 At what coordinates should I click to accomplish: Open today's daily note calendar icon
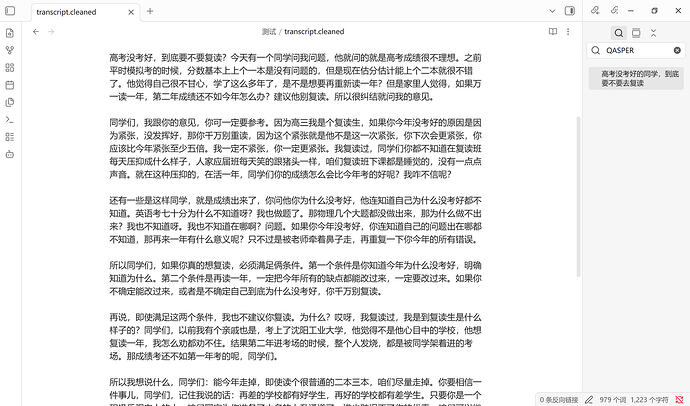tap(10, 85)
